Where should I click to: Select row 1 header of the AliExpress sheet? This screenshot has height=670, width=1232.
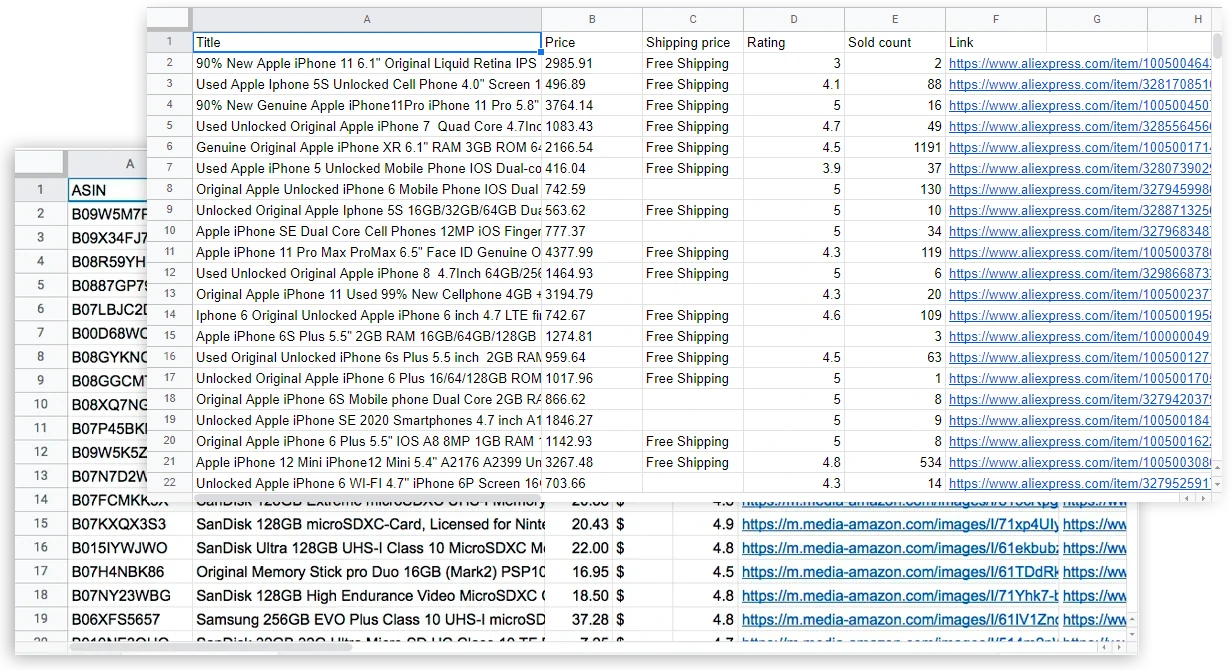point(168,42)
